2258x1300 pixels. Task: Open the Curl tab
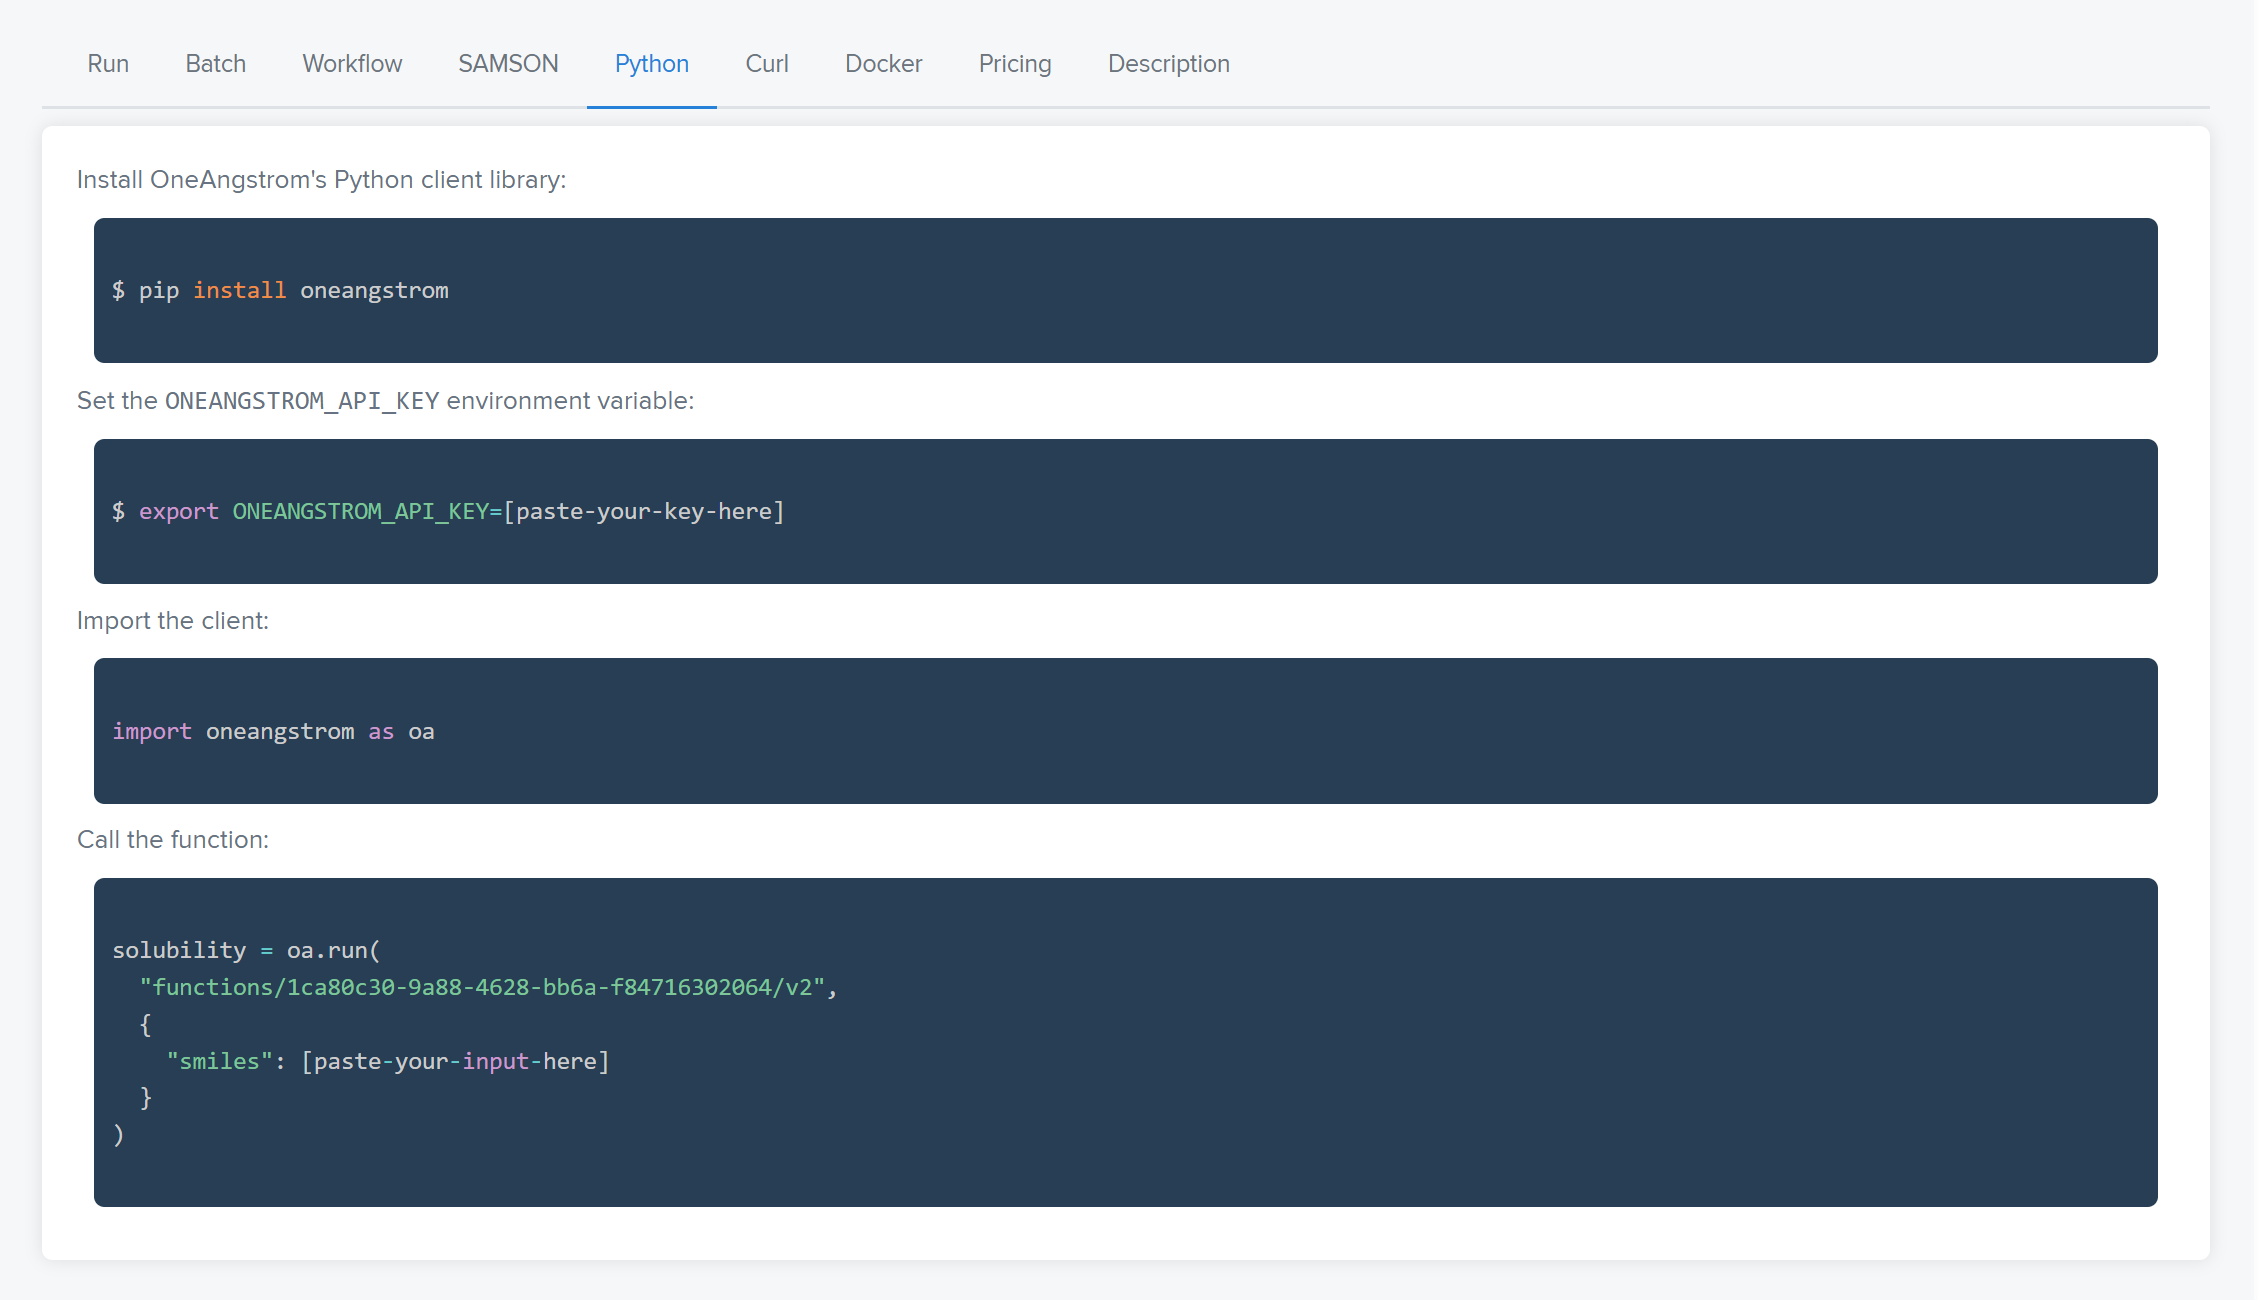[x=766, y=64]
